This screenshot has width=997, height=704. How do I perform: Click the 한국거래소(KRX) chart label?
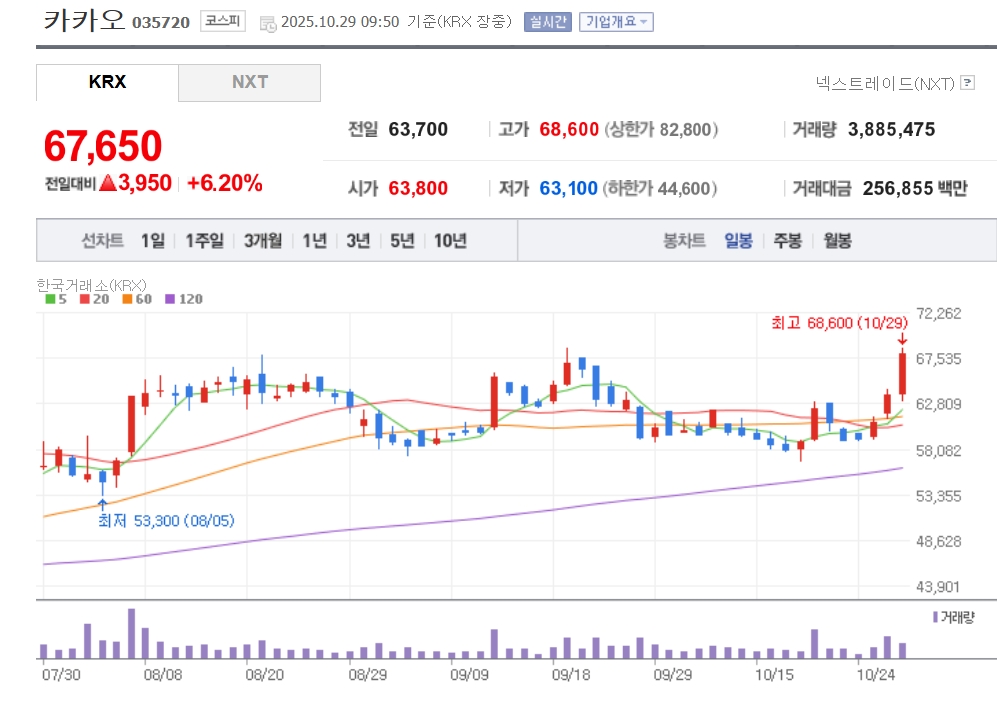click(x=91, y=285)
